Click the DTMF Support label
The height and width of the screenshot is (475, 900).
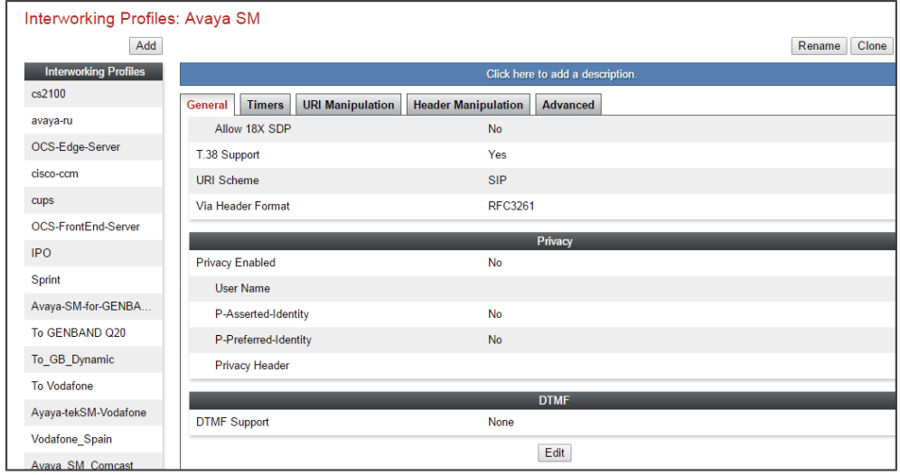pos(232,422)
